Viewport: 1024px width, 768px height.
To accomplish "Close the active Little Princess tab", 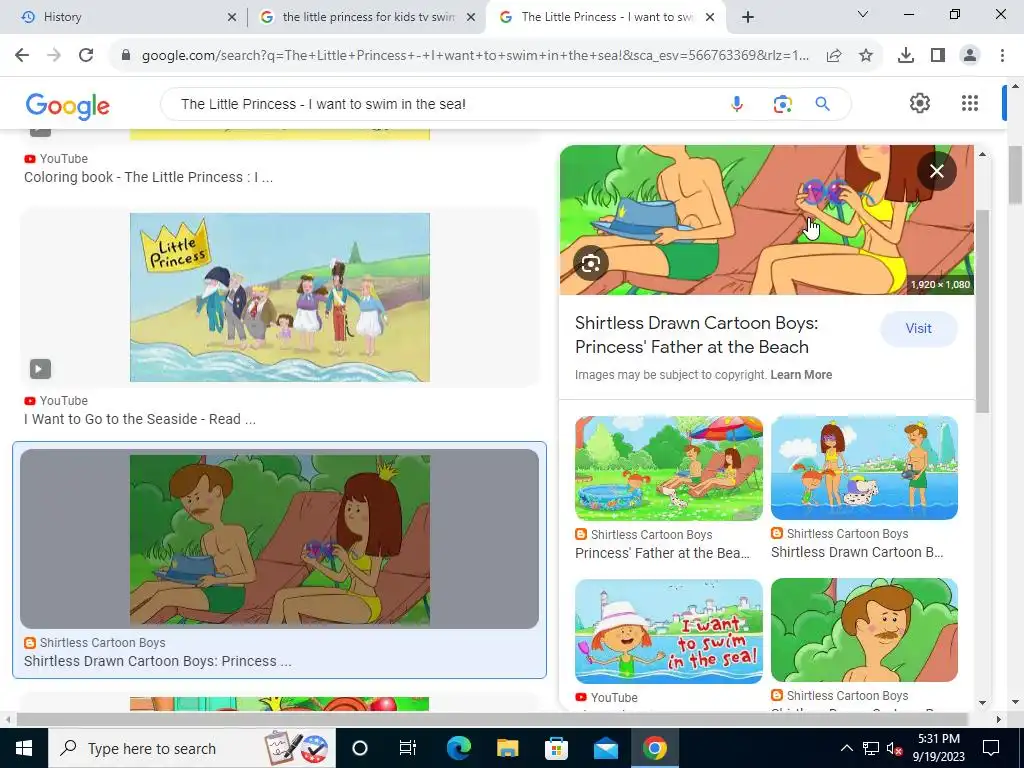I will (x=710, y=17).
